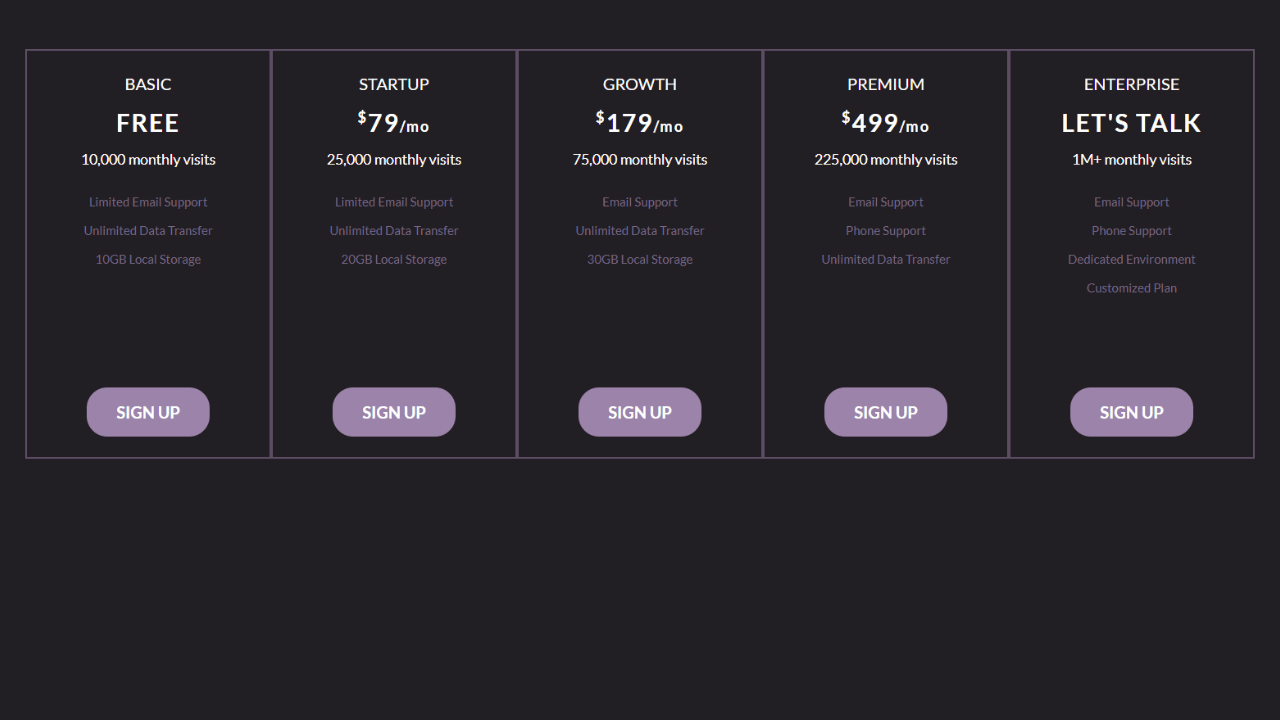Click the $79/mo price
The height and width of the screenshot is (720, 1280).
(394, 122)
